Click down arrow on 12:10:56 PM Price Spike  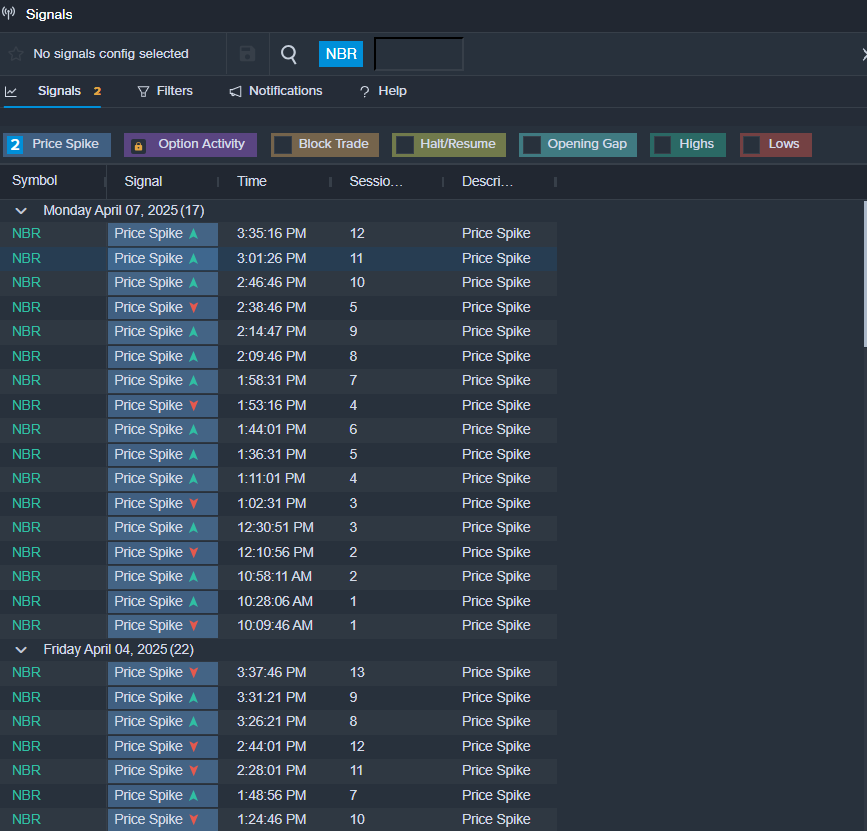click(194, 552)
